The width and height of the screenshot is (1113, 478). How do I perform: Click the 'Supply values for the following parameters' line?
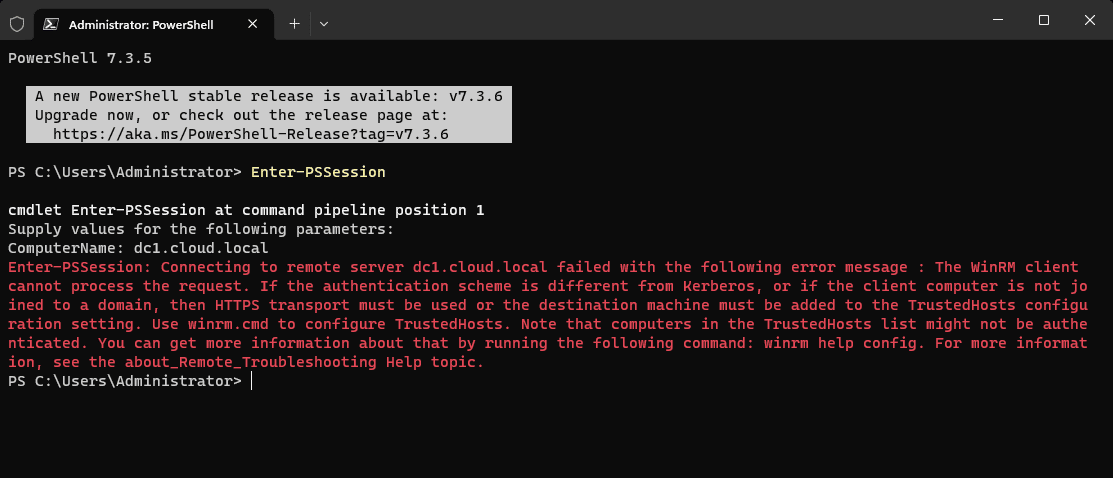[x=201, y=229]
